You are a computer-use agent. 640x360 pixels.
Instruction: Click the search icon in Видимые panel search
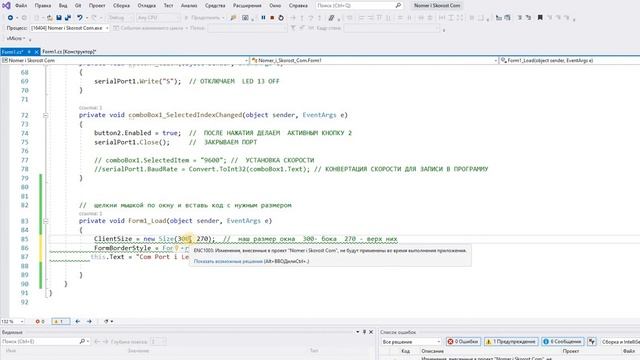click(82, 341)
